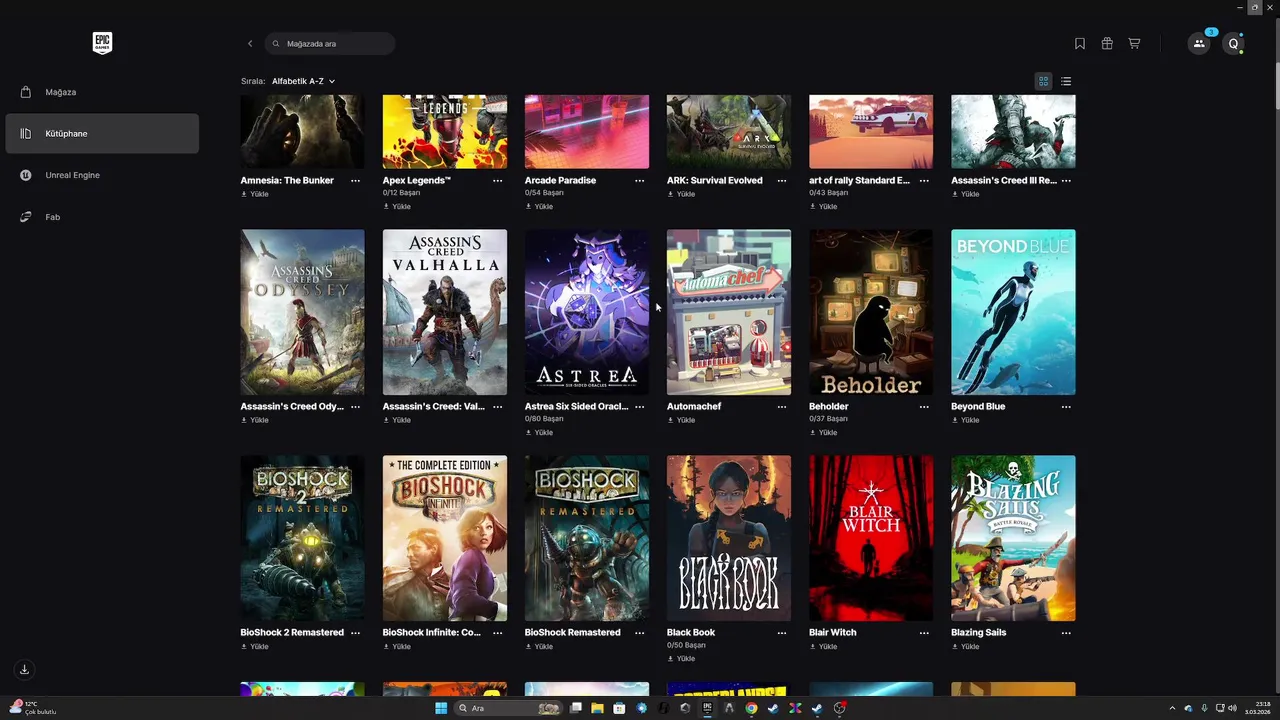
Task: Open options menu for Apex Legends
Action: pos(497,181)
